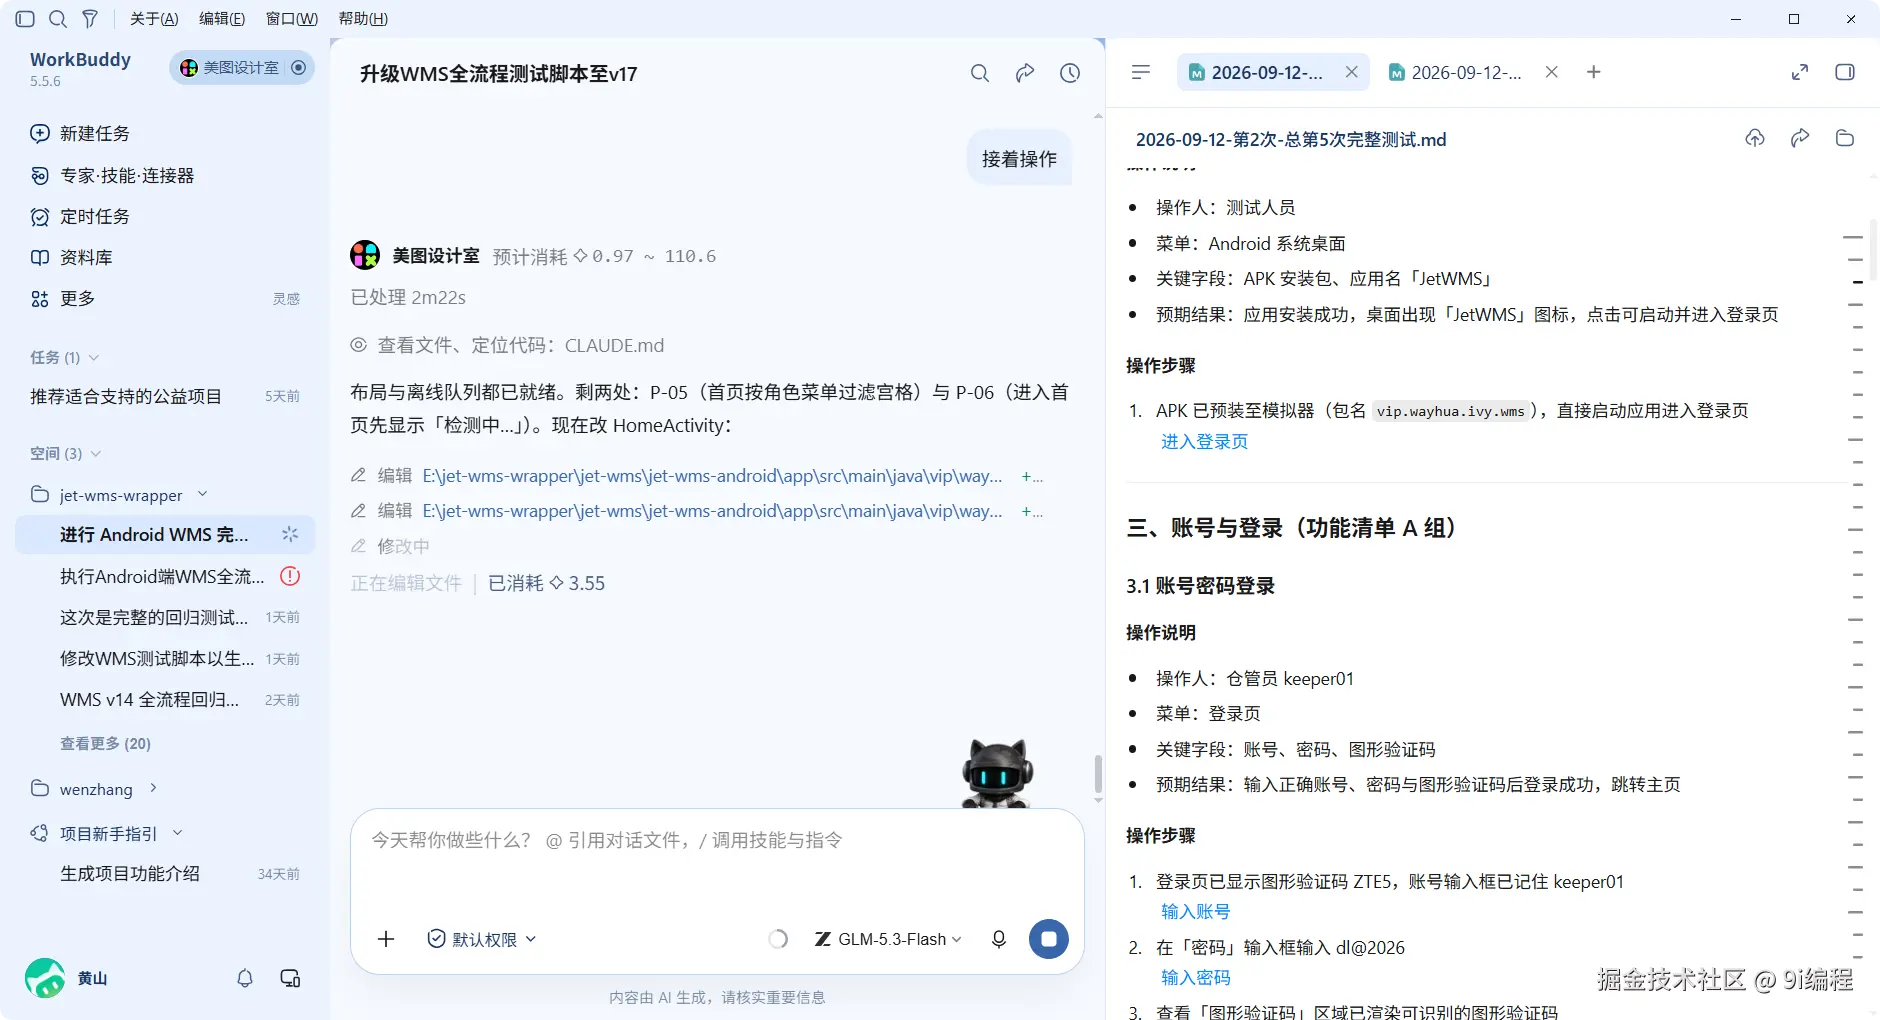Image resolution: width=1880 pixels, height=1020 pixels.
Task: Collapse the 空间 (3) section
Action: coord(66,453)
